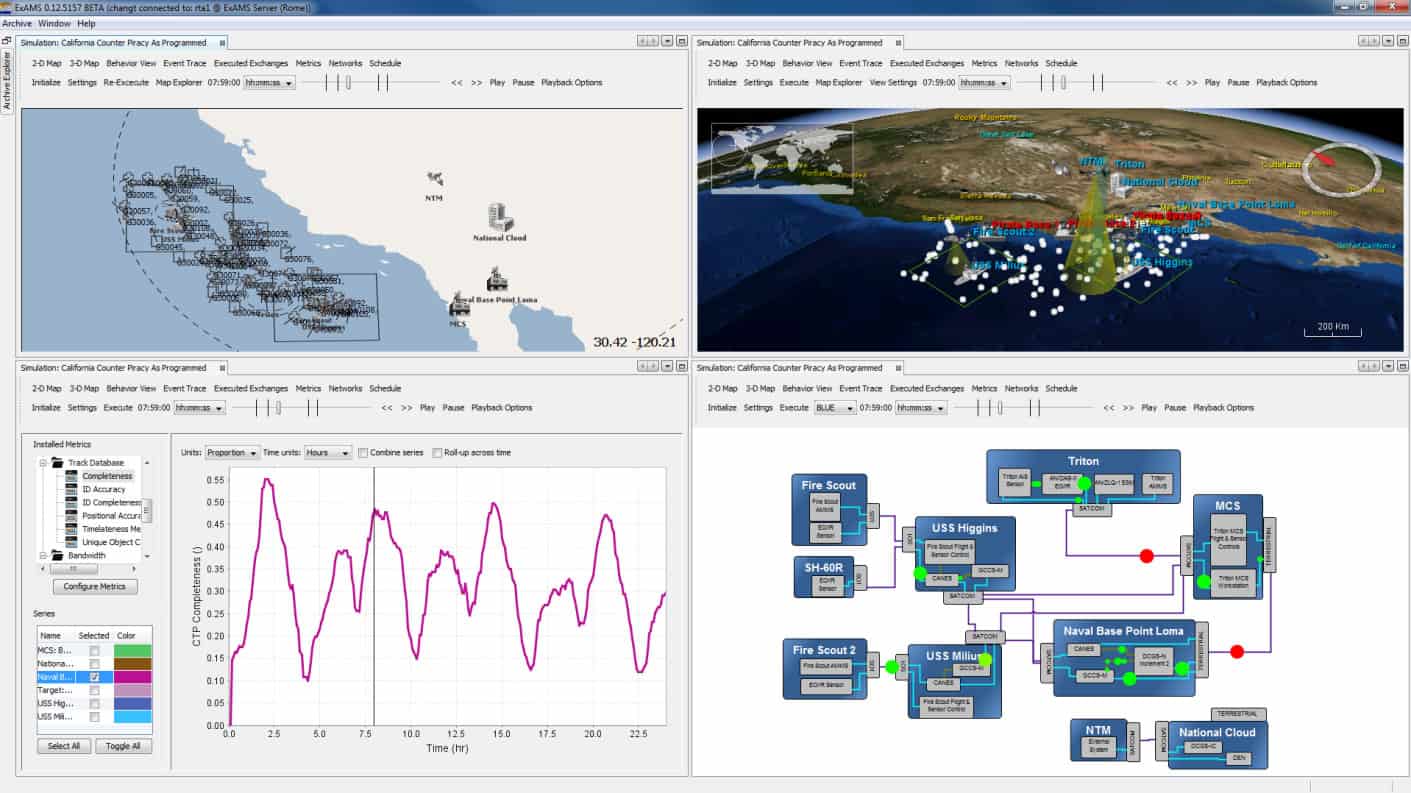
Task: Switch to Behavior View in 2-D map panel
Action: pyautogui.click(x=131, y=63)
